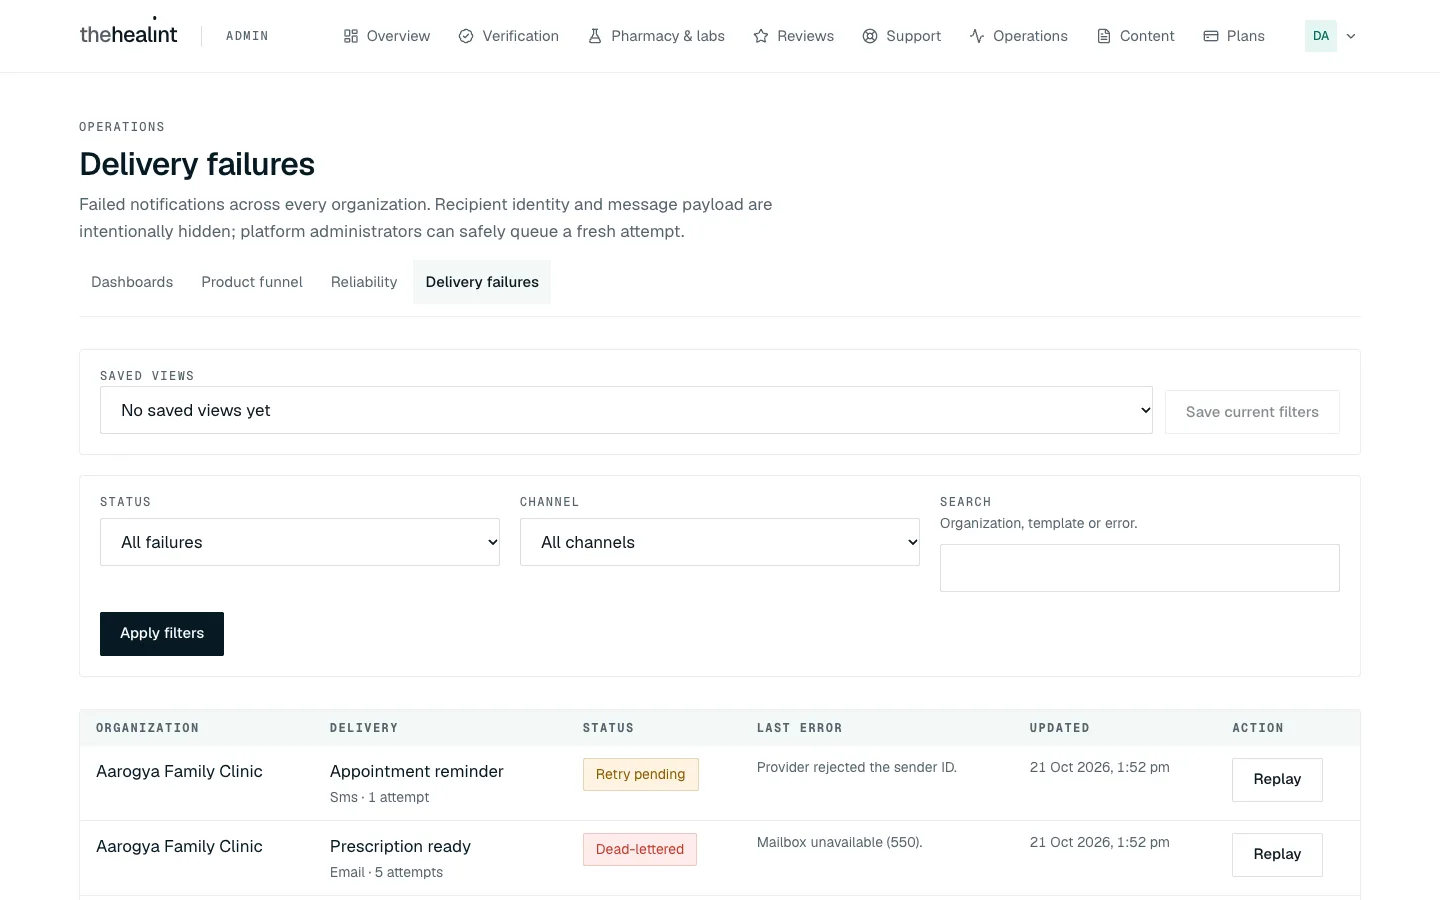Click 'Provider rejected the sender ID.' error

pyautogui.click(x=857, y=767)
